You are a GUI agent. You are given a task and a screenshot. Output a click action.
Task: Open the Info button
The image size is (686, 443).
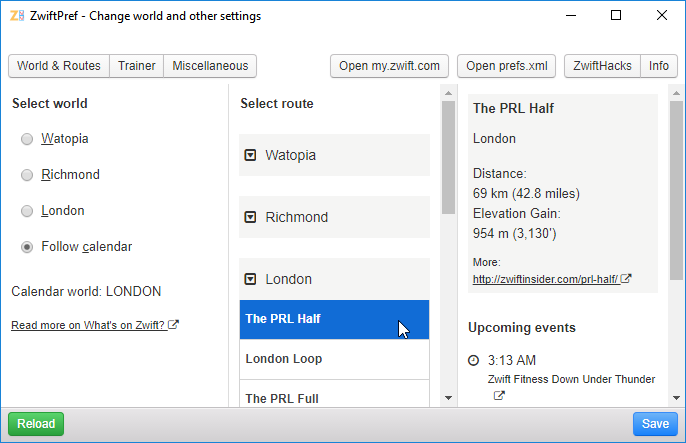pos(659,66)
